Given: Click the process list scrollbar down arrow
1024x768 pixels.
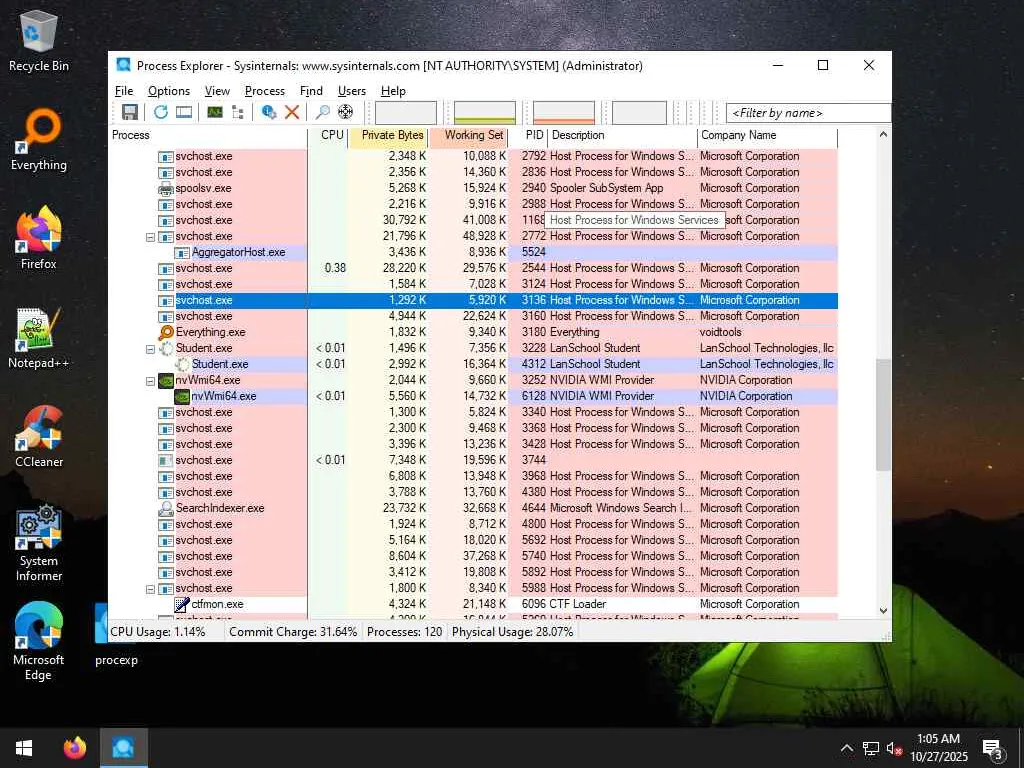Looking at the screenshot, I should pos(883,611).
